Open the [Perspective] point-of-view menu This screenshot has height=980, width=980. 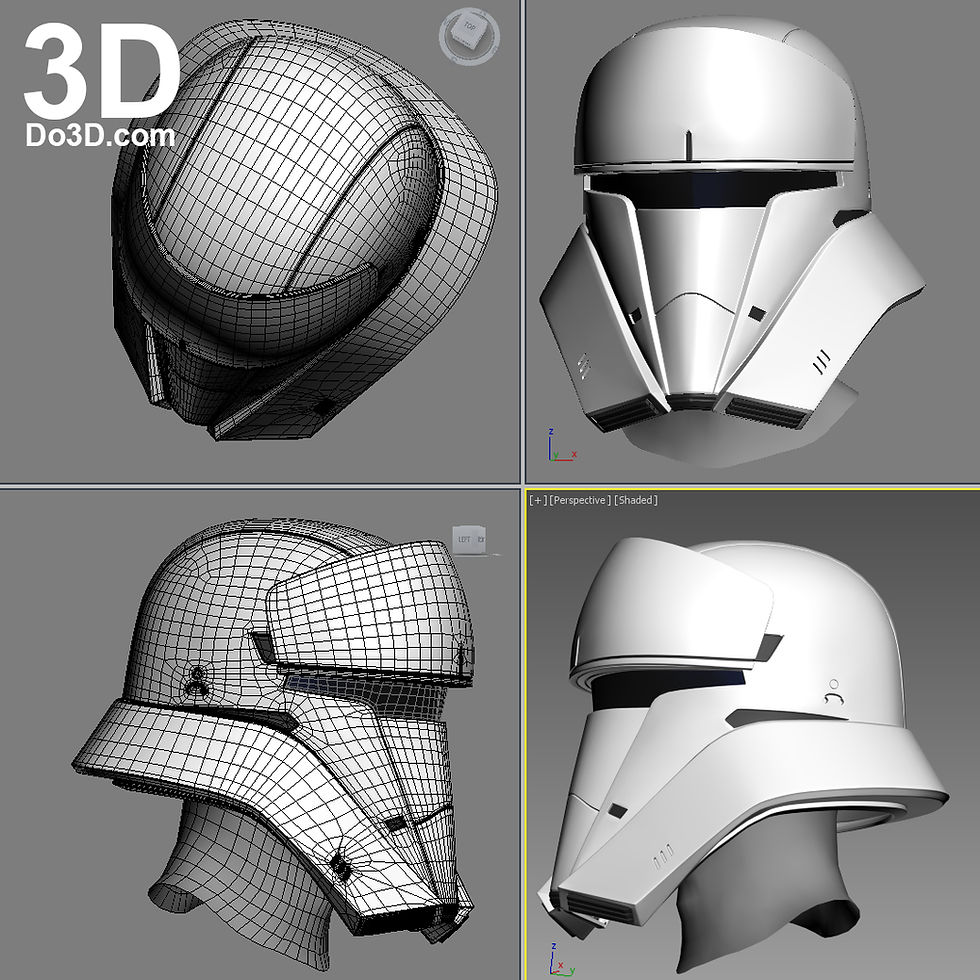click(579, 500)
